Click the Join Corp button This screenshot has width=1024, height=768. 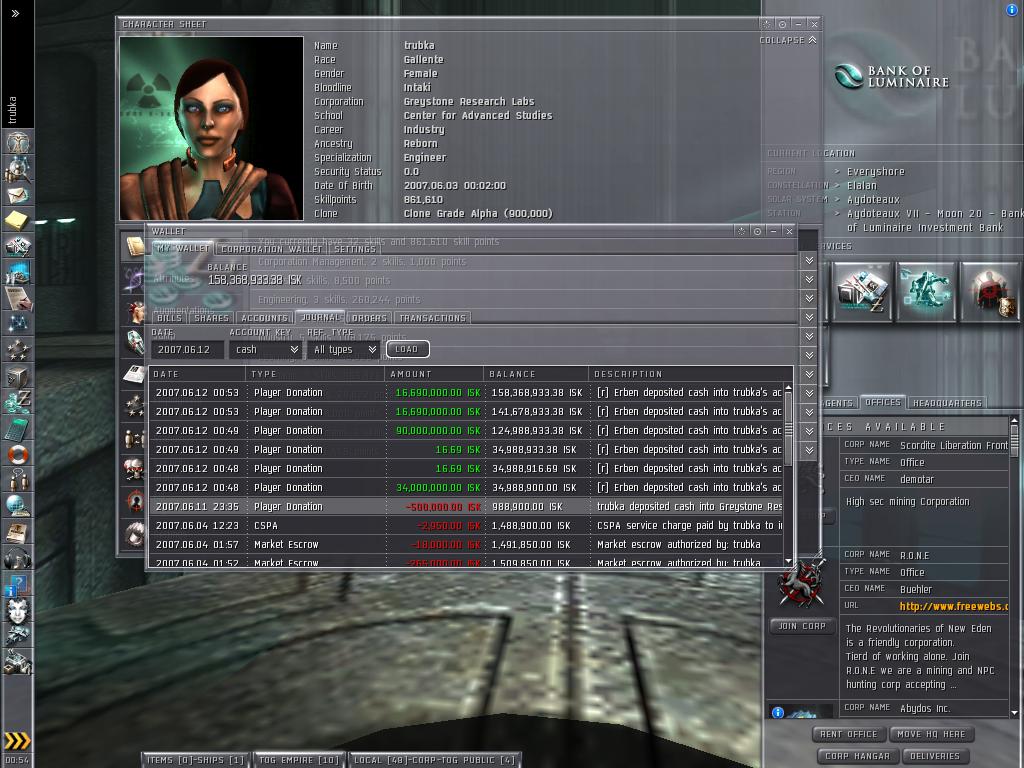(x=802, y=626)
